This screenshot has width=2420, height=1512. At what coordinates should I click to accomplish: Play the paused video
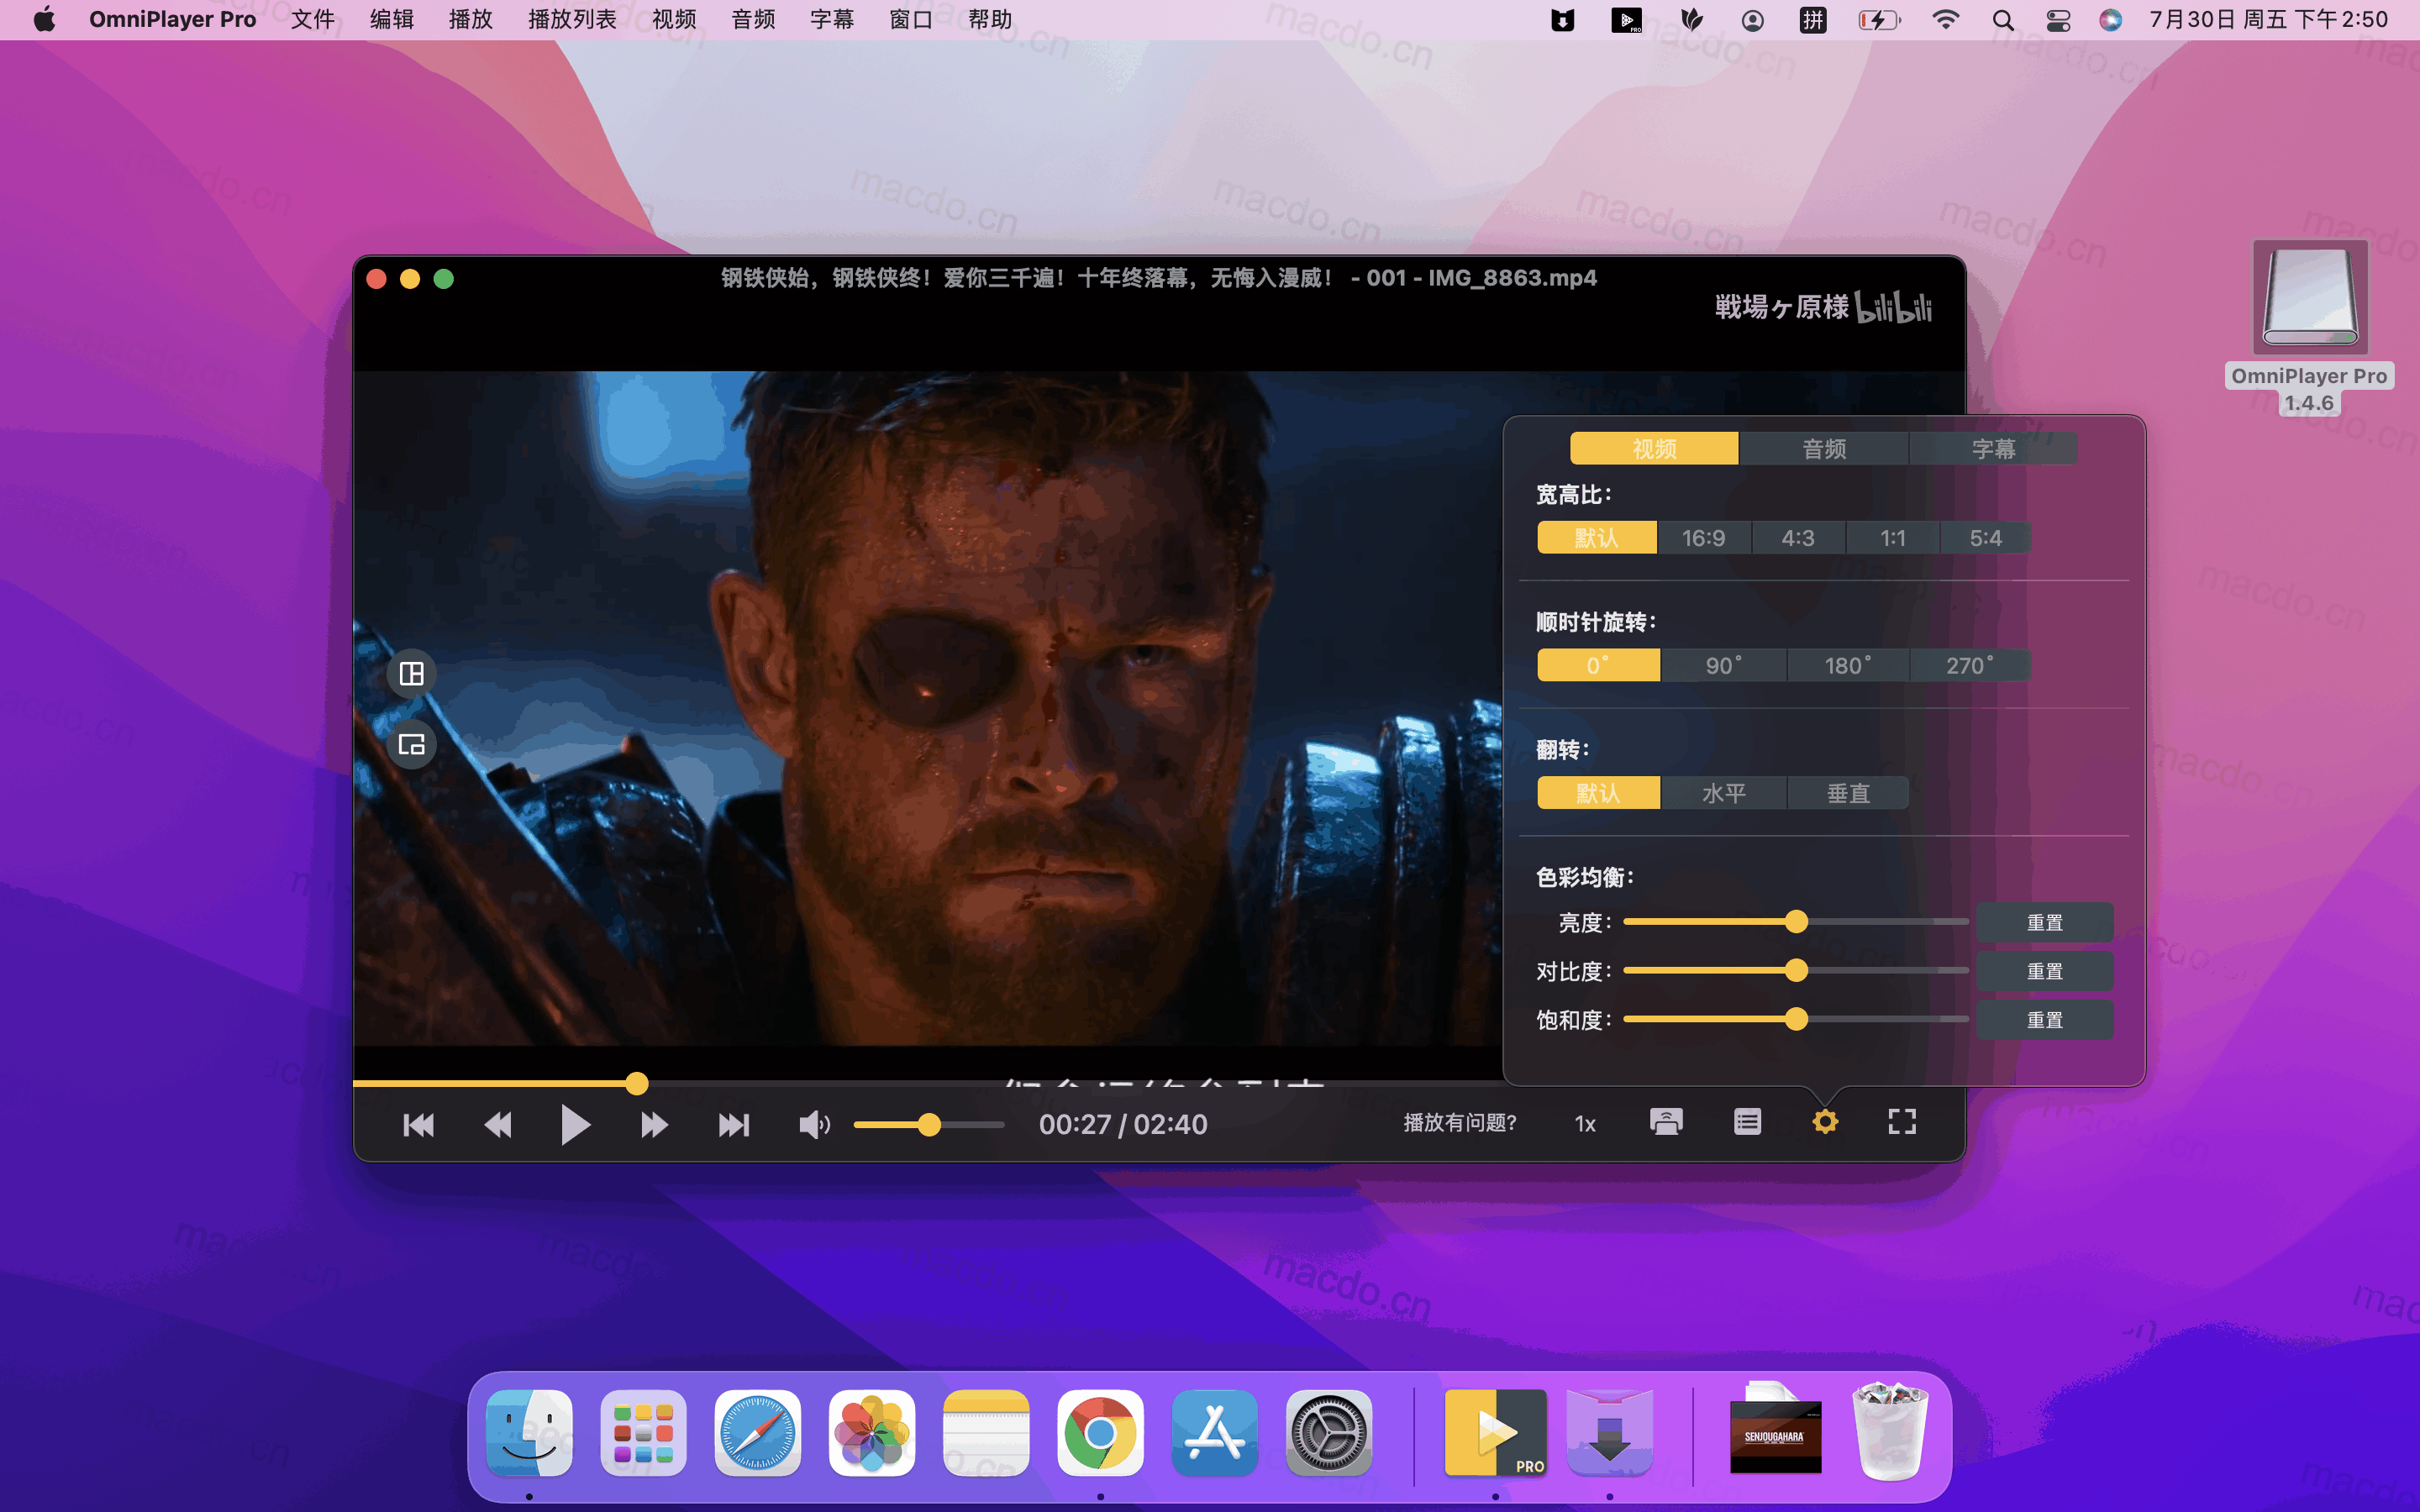tap(575, 1125)
